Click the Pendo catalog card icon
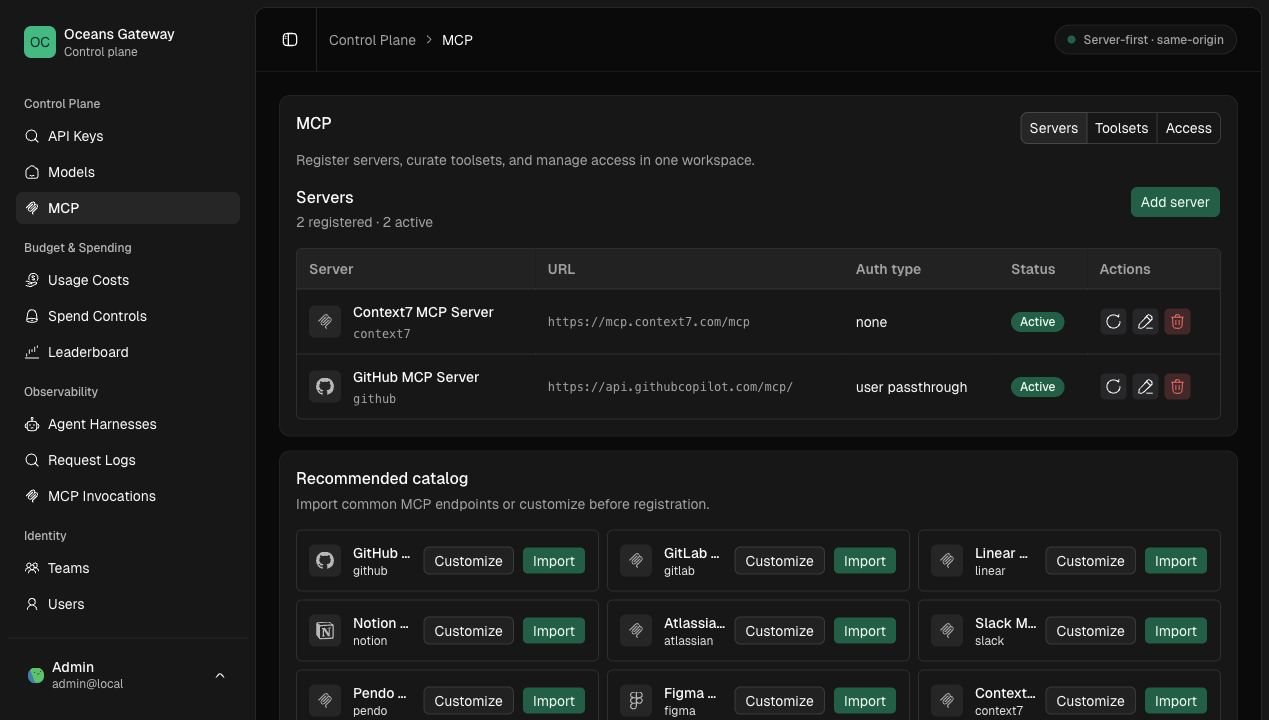1269x720 pixels. pyautogui.click(x=325, y=701)
